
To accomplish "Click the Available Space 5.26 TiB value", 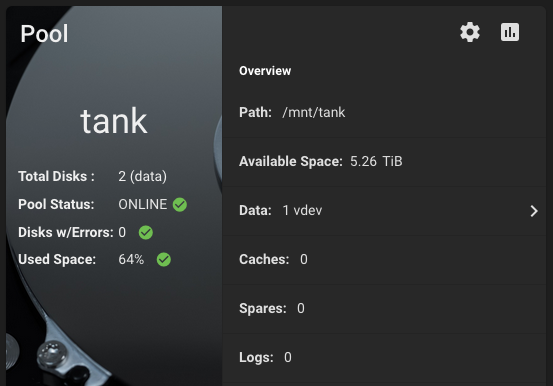I will click(376, 162).
